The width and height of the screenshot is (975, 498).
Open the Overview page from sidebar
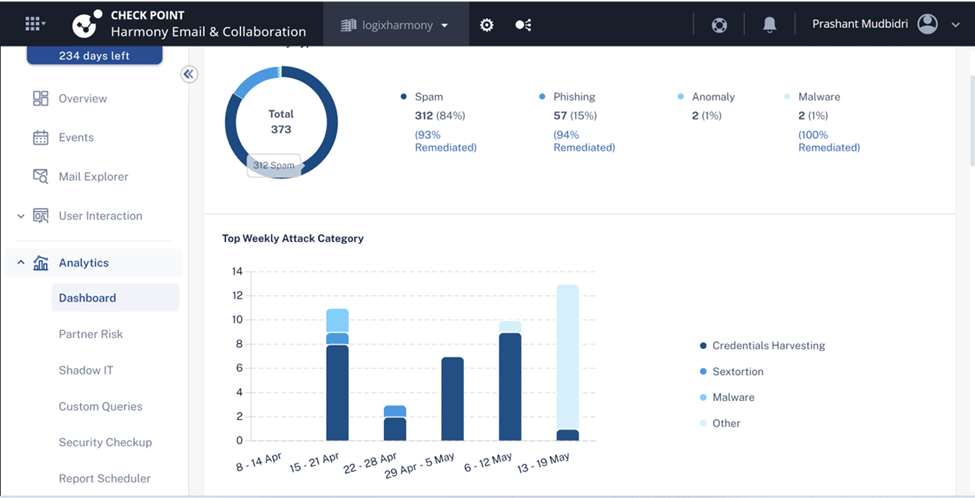point(82,99)
